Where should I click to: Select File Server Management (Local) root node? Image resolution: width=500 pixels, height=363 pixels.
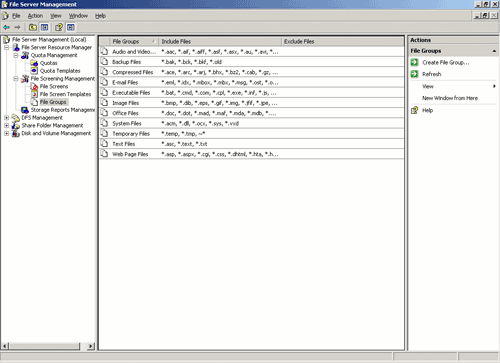click(49, 40)
